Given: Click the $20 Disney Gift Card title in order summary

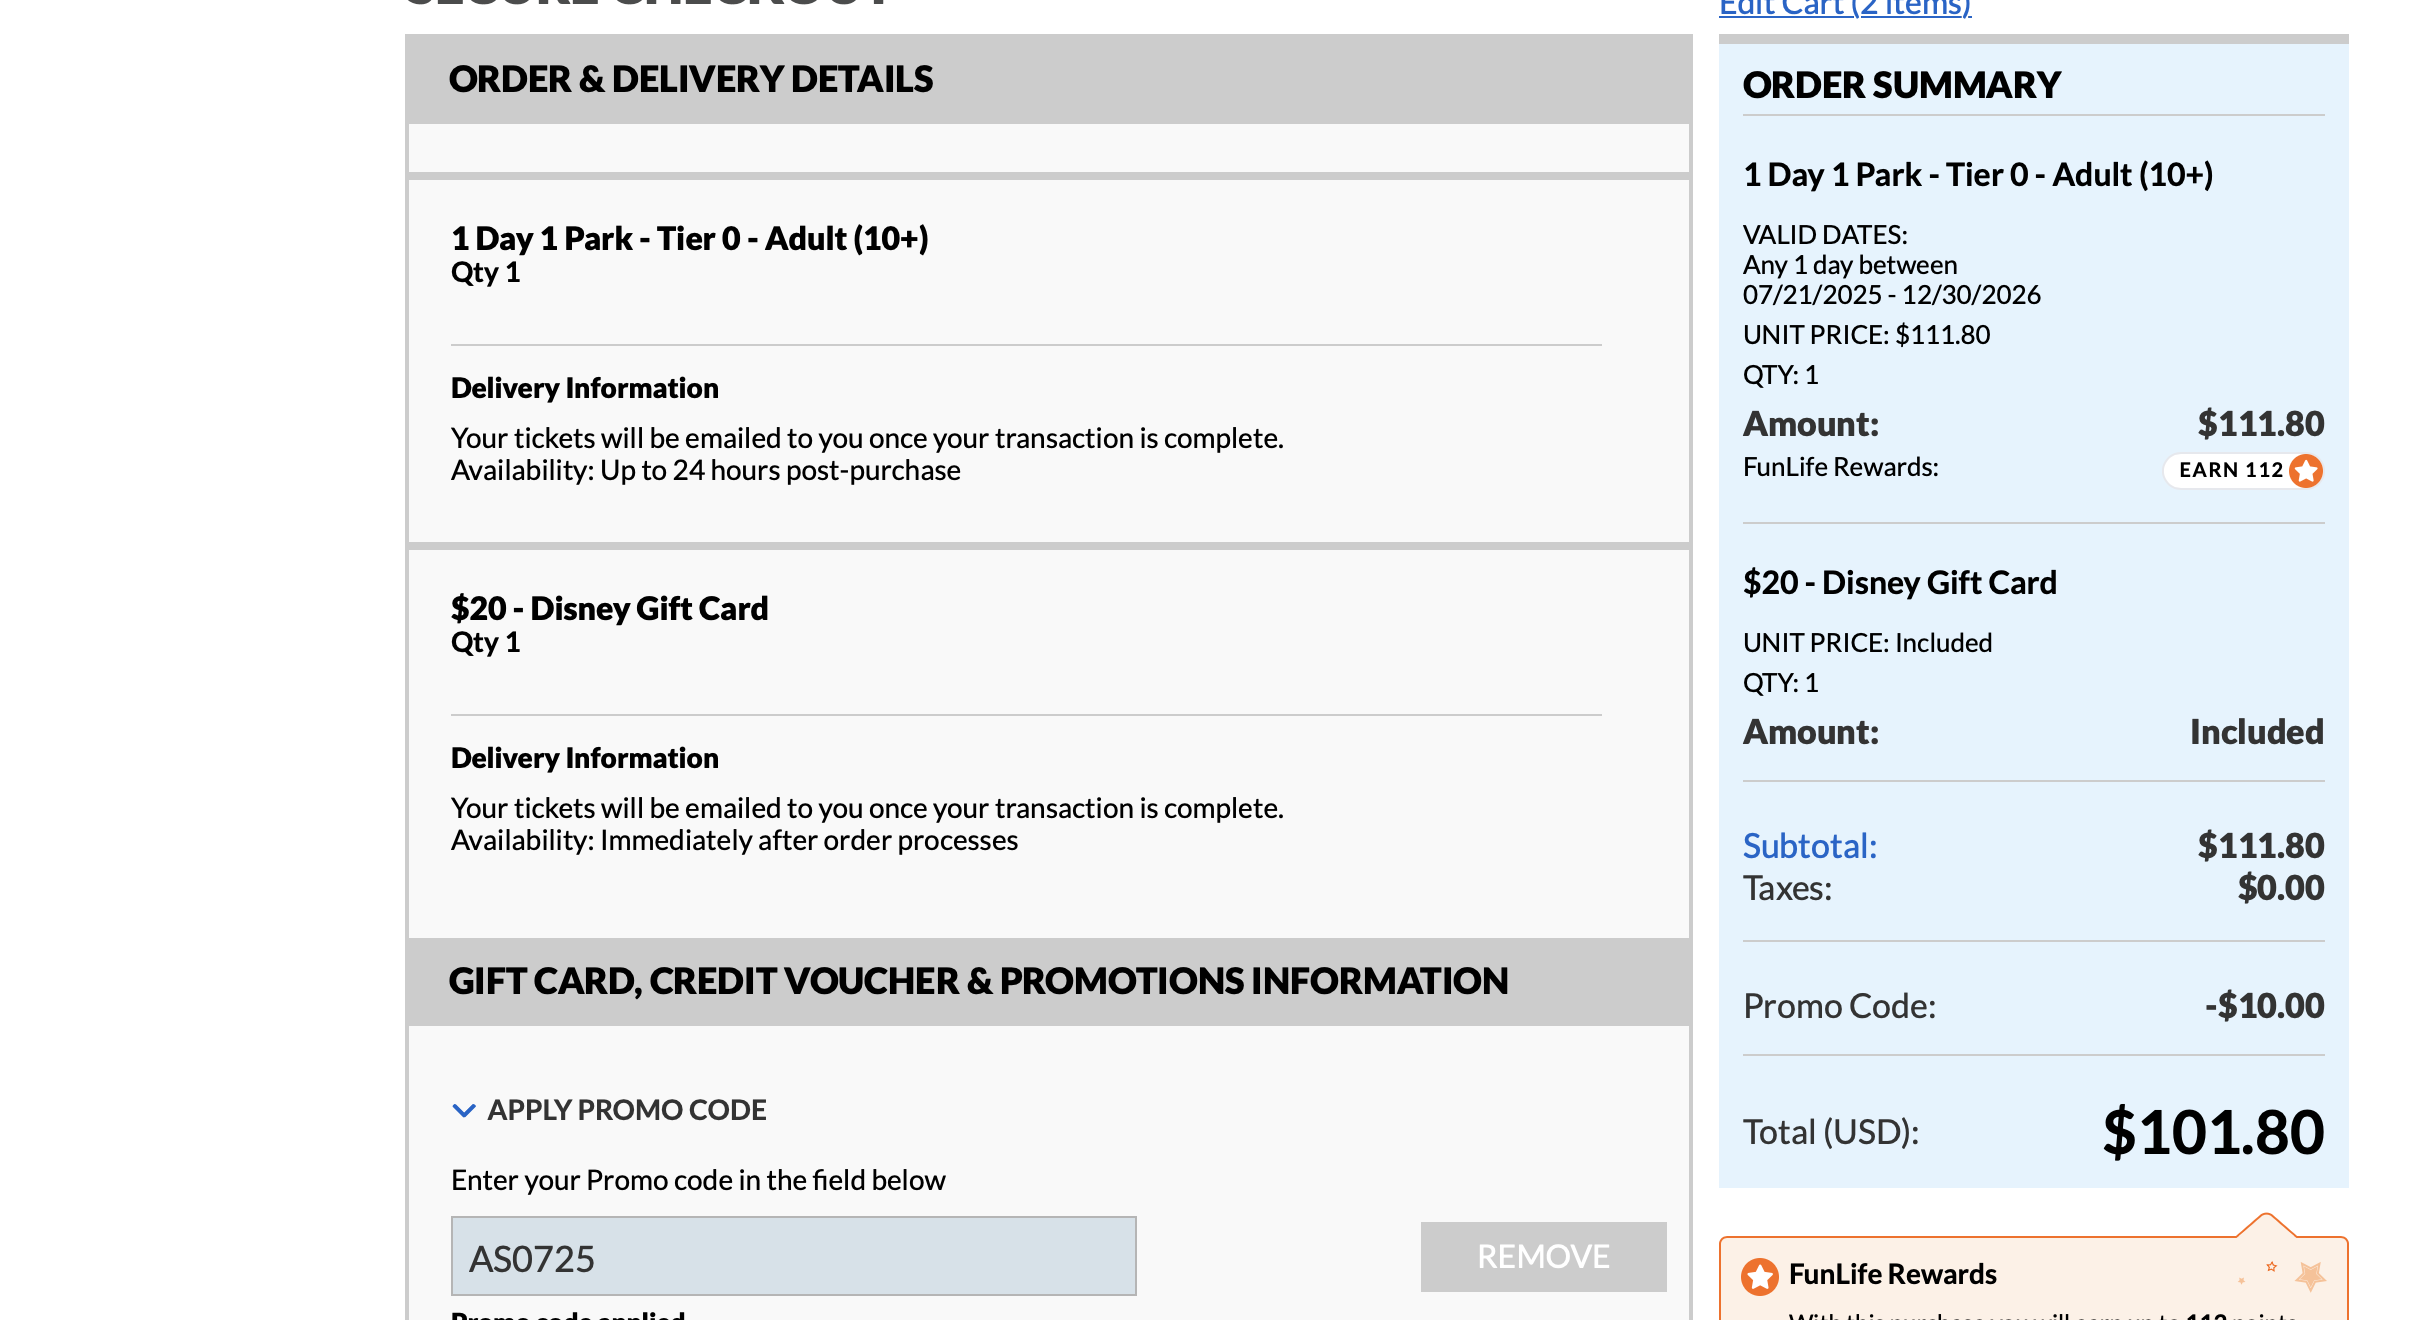Looking at the screenshot, I should (1899, 583).
